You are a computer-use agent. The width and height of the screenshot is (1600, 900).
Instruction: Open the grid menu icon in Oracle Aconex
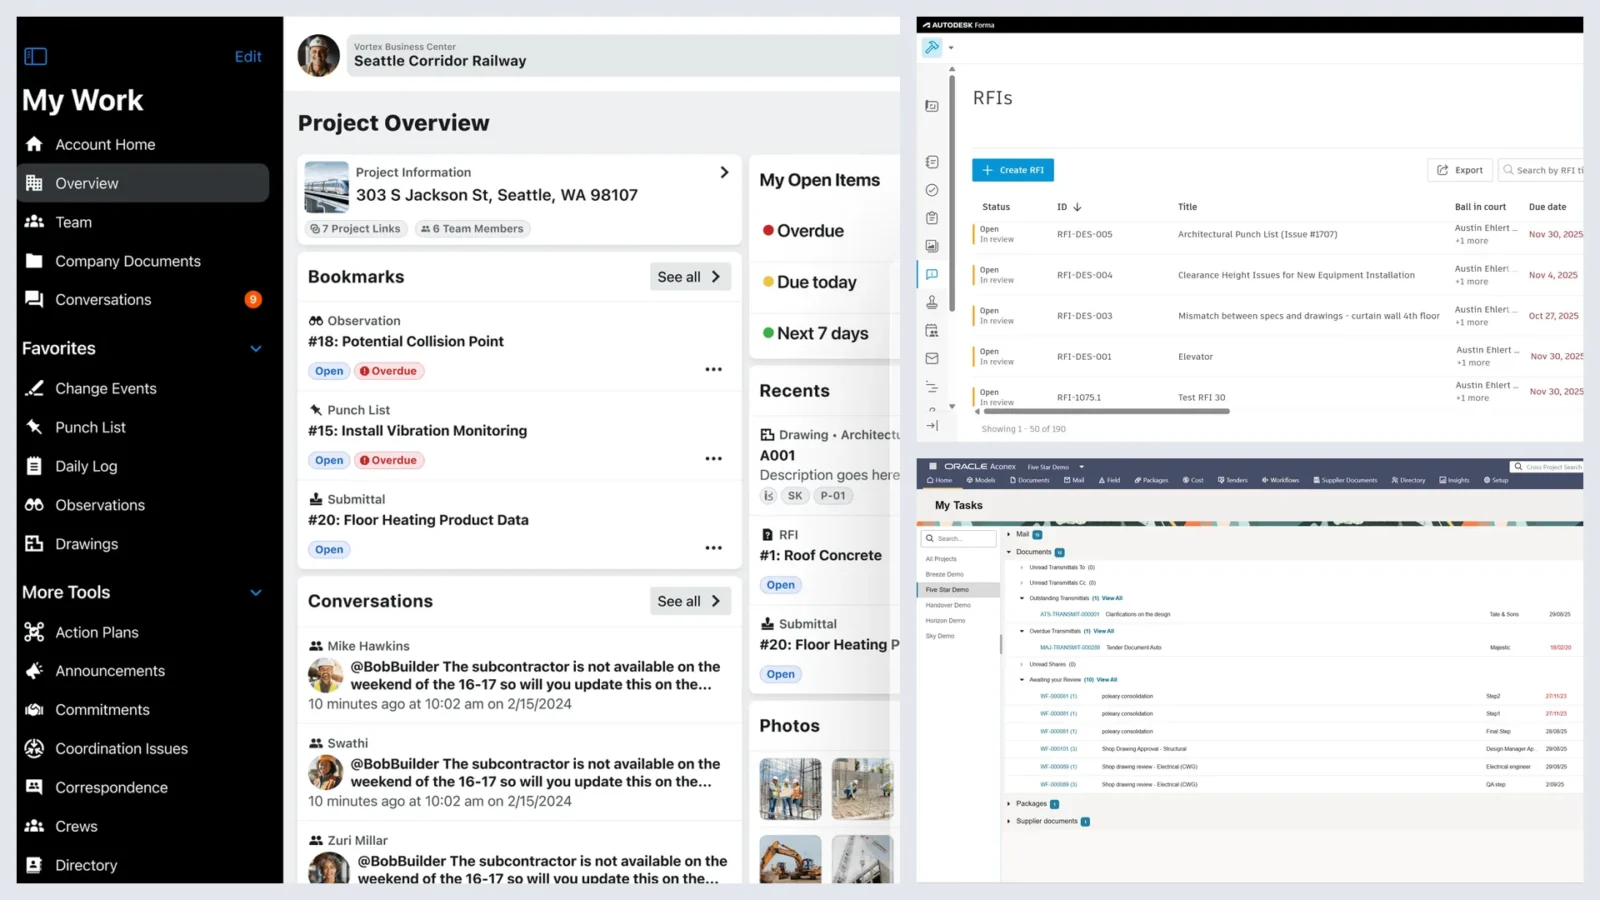[x=933, y=467]
